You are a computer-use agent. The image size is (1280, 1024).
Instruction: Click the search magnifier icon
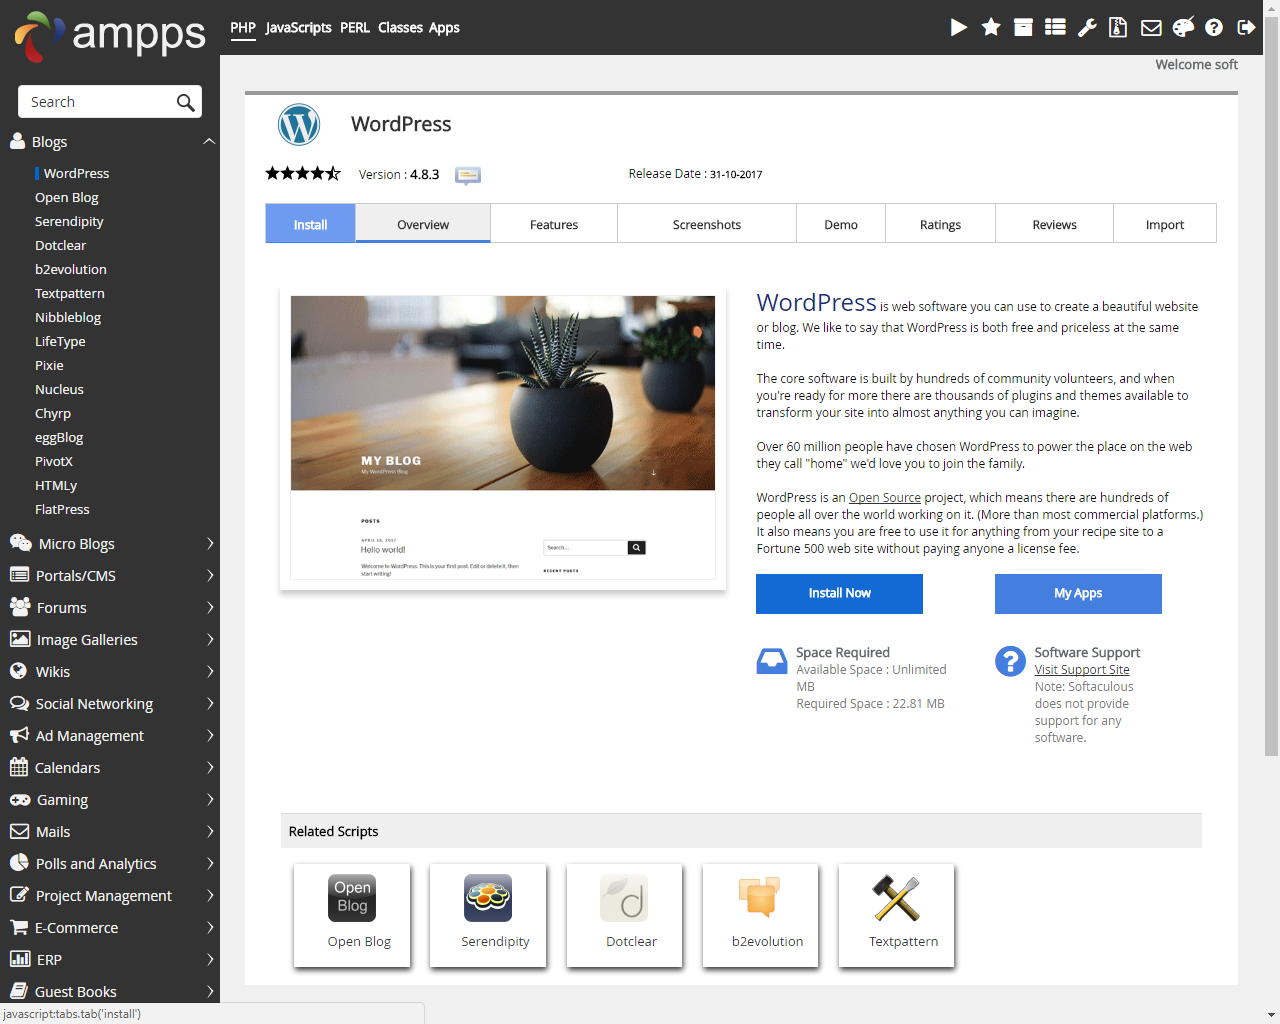click(185, 102)
